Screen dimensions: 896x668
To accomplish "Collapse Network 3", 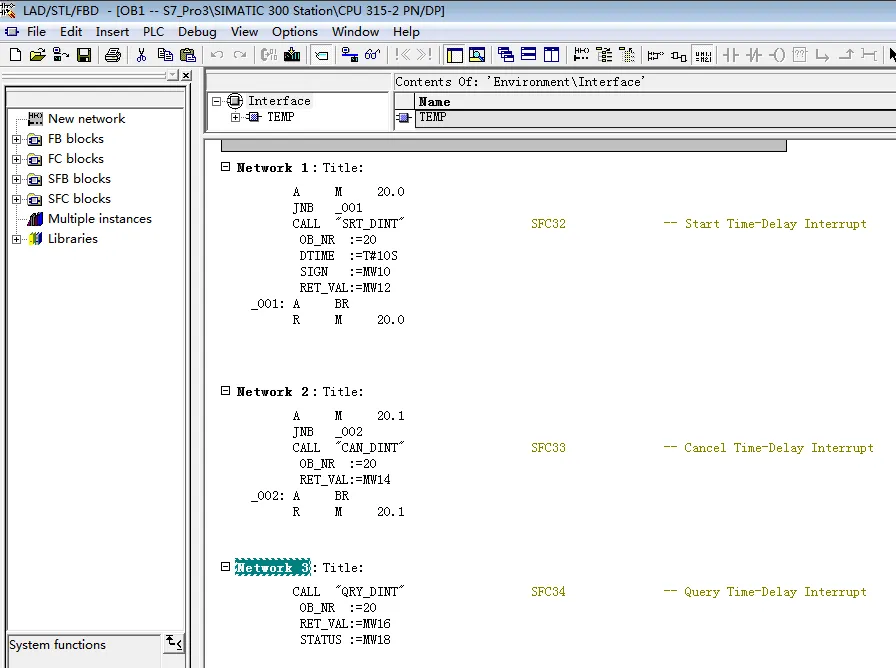I will [225, 567].
